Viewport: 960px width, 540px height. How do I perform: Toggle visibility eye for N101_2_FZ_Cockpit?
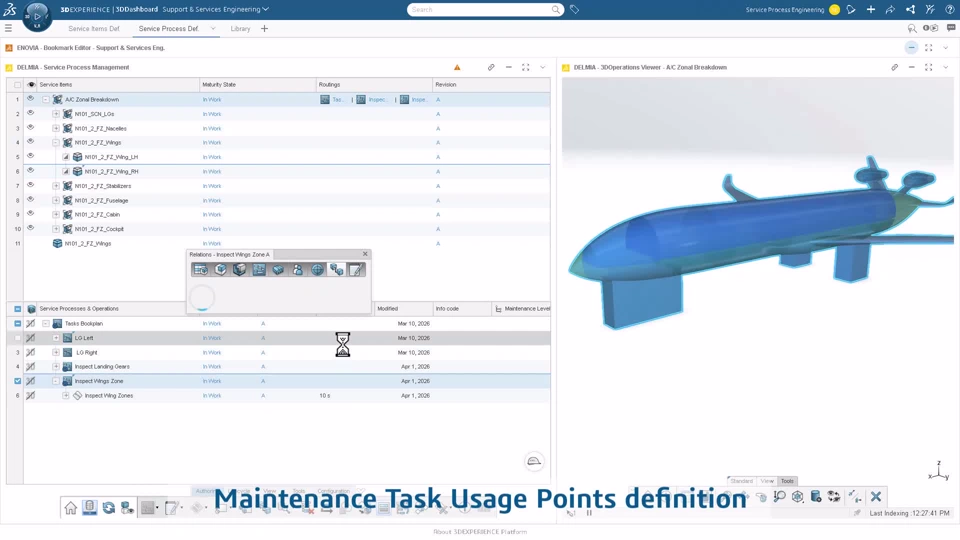click(30, 228)
